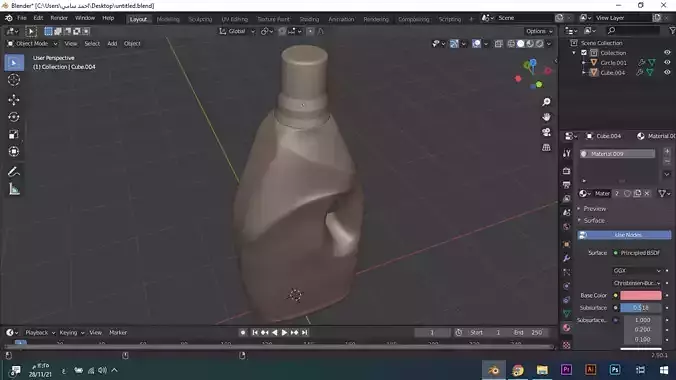This screenshot has width=676, height=380.
Task: Open the Render menu
Action: (x=59, y=18)
